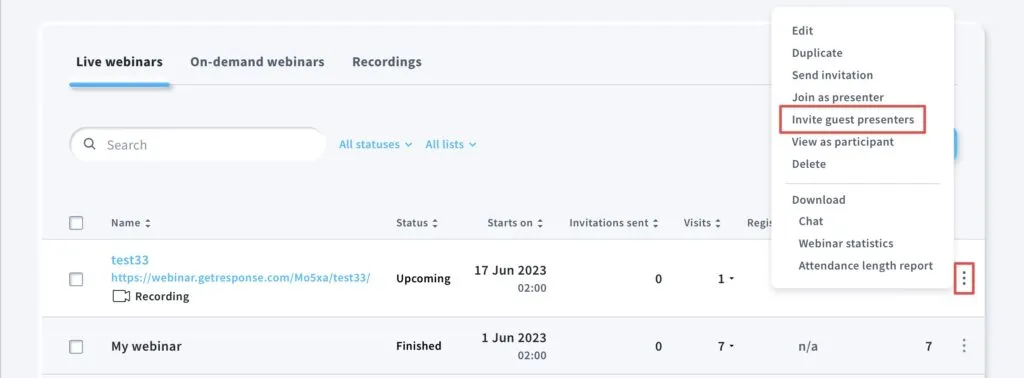Click the My webinar name text
The height and width of the screenshot is (378, 1024).
pos(146,347)
